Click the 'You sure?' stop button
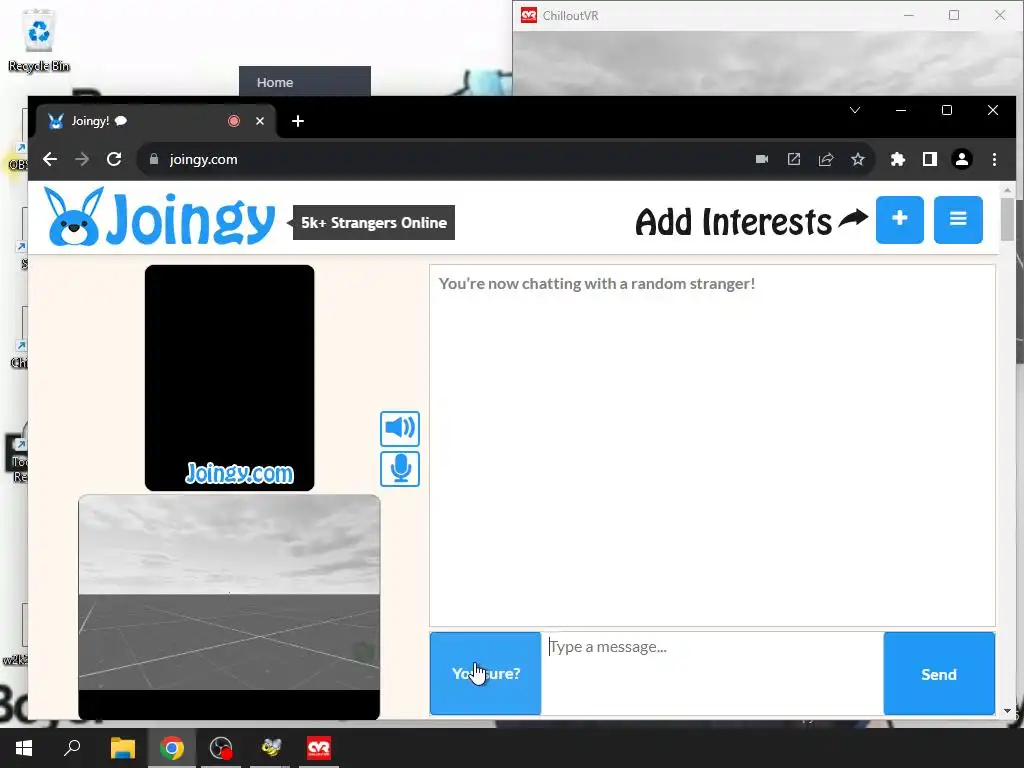1024x768 pixels. coord(485,673)
